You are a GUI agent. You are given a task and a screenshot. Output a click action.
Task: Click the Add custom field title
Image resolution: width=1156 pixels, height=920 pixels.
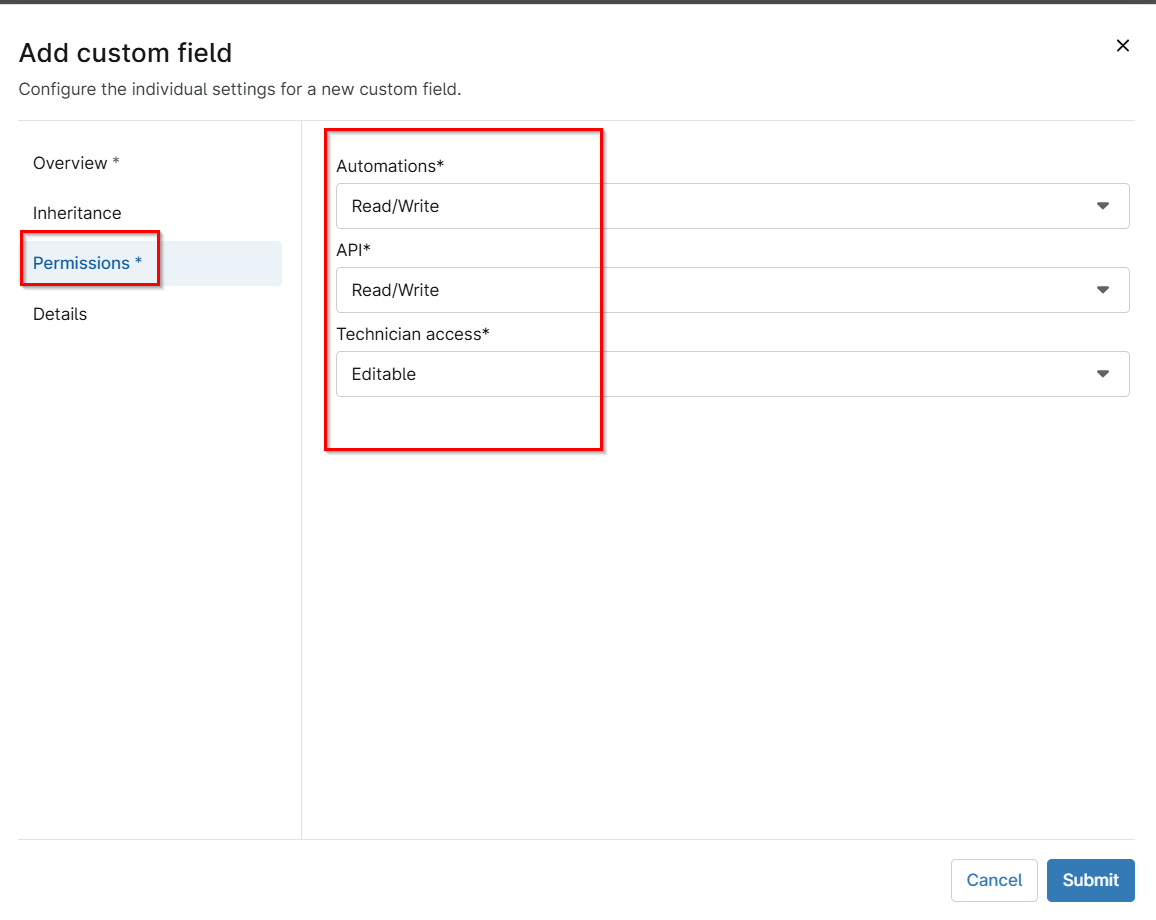pyautogui.click(x=126, y=53)
